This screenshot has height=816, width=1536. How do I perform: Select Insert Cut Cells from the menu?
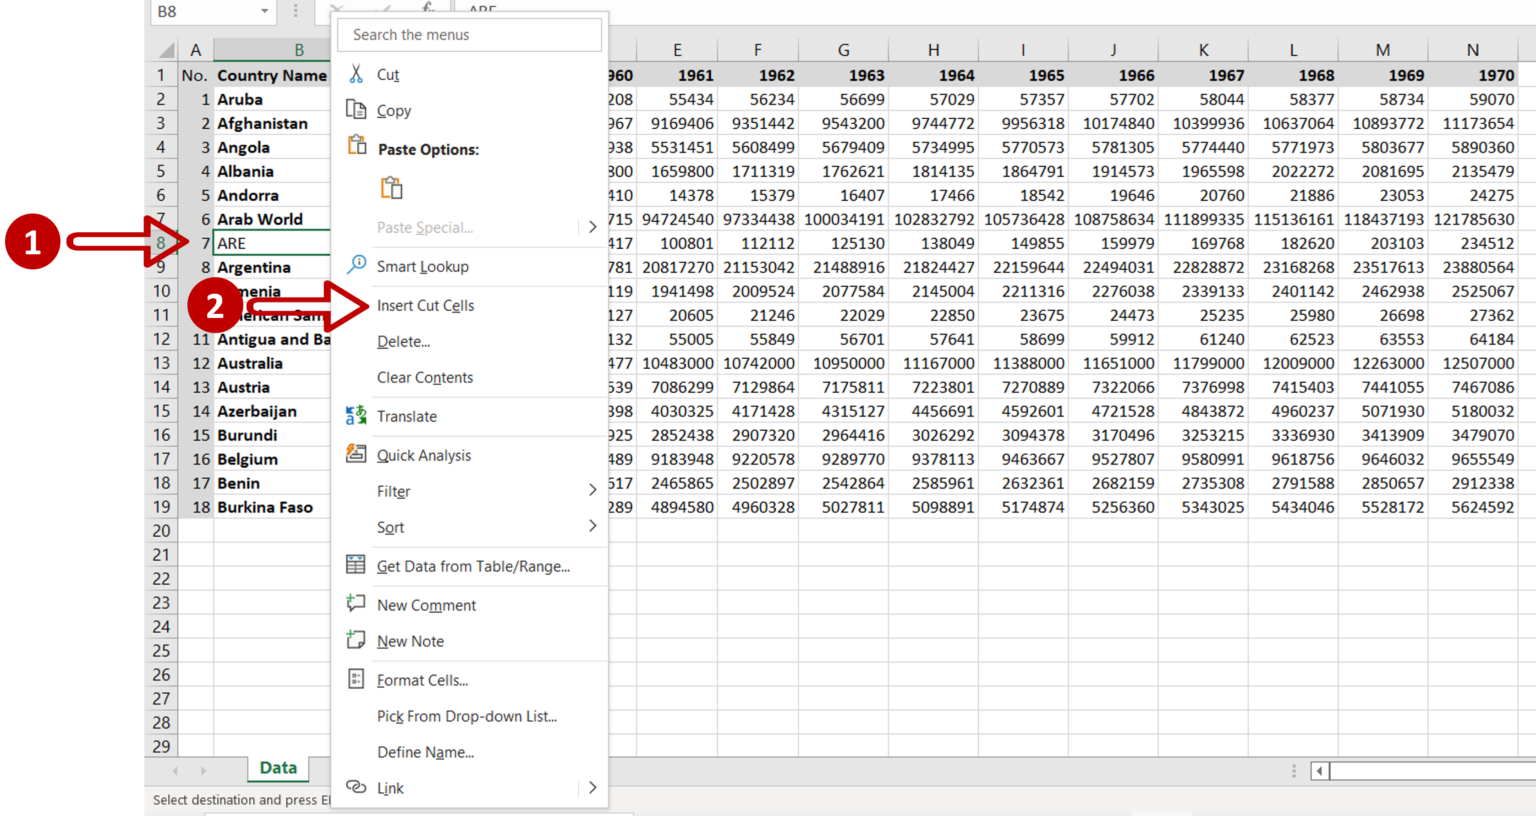(427, 303)
